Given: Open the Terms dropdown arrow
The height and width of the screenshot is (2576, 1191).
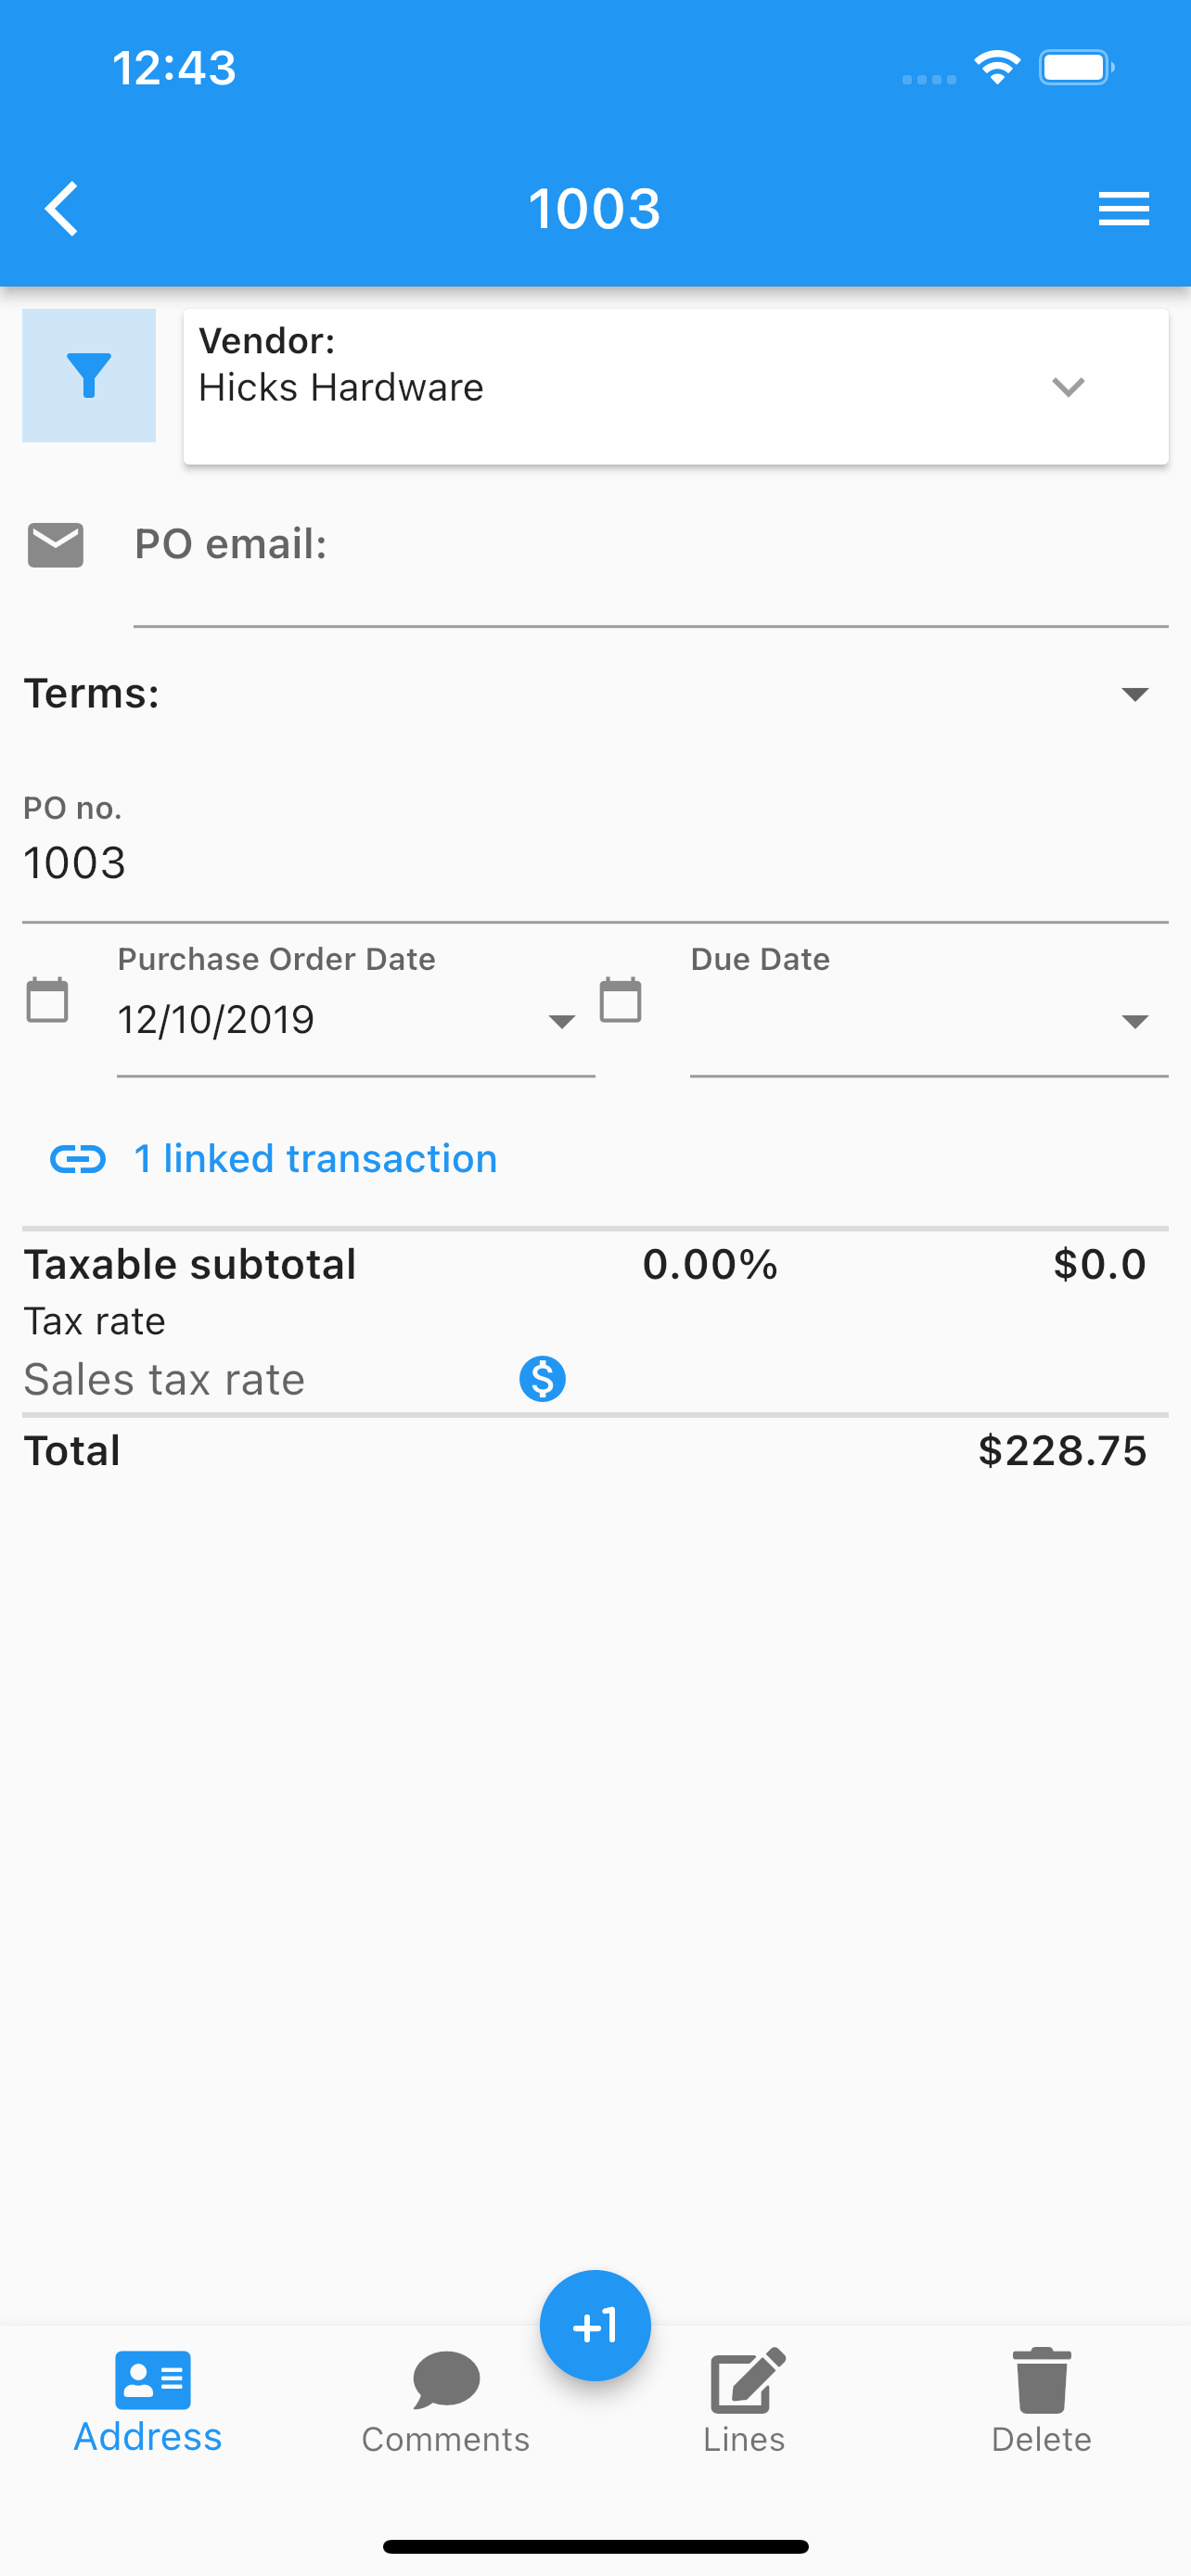Looking at the screenshot, I should click(x=1134, y=694).
